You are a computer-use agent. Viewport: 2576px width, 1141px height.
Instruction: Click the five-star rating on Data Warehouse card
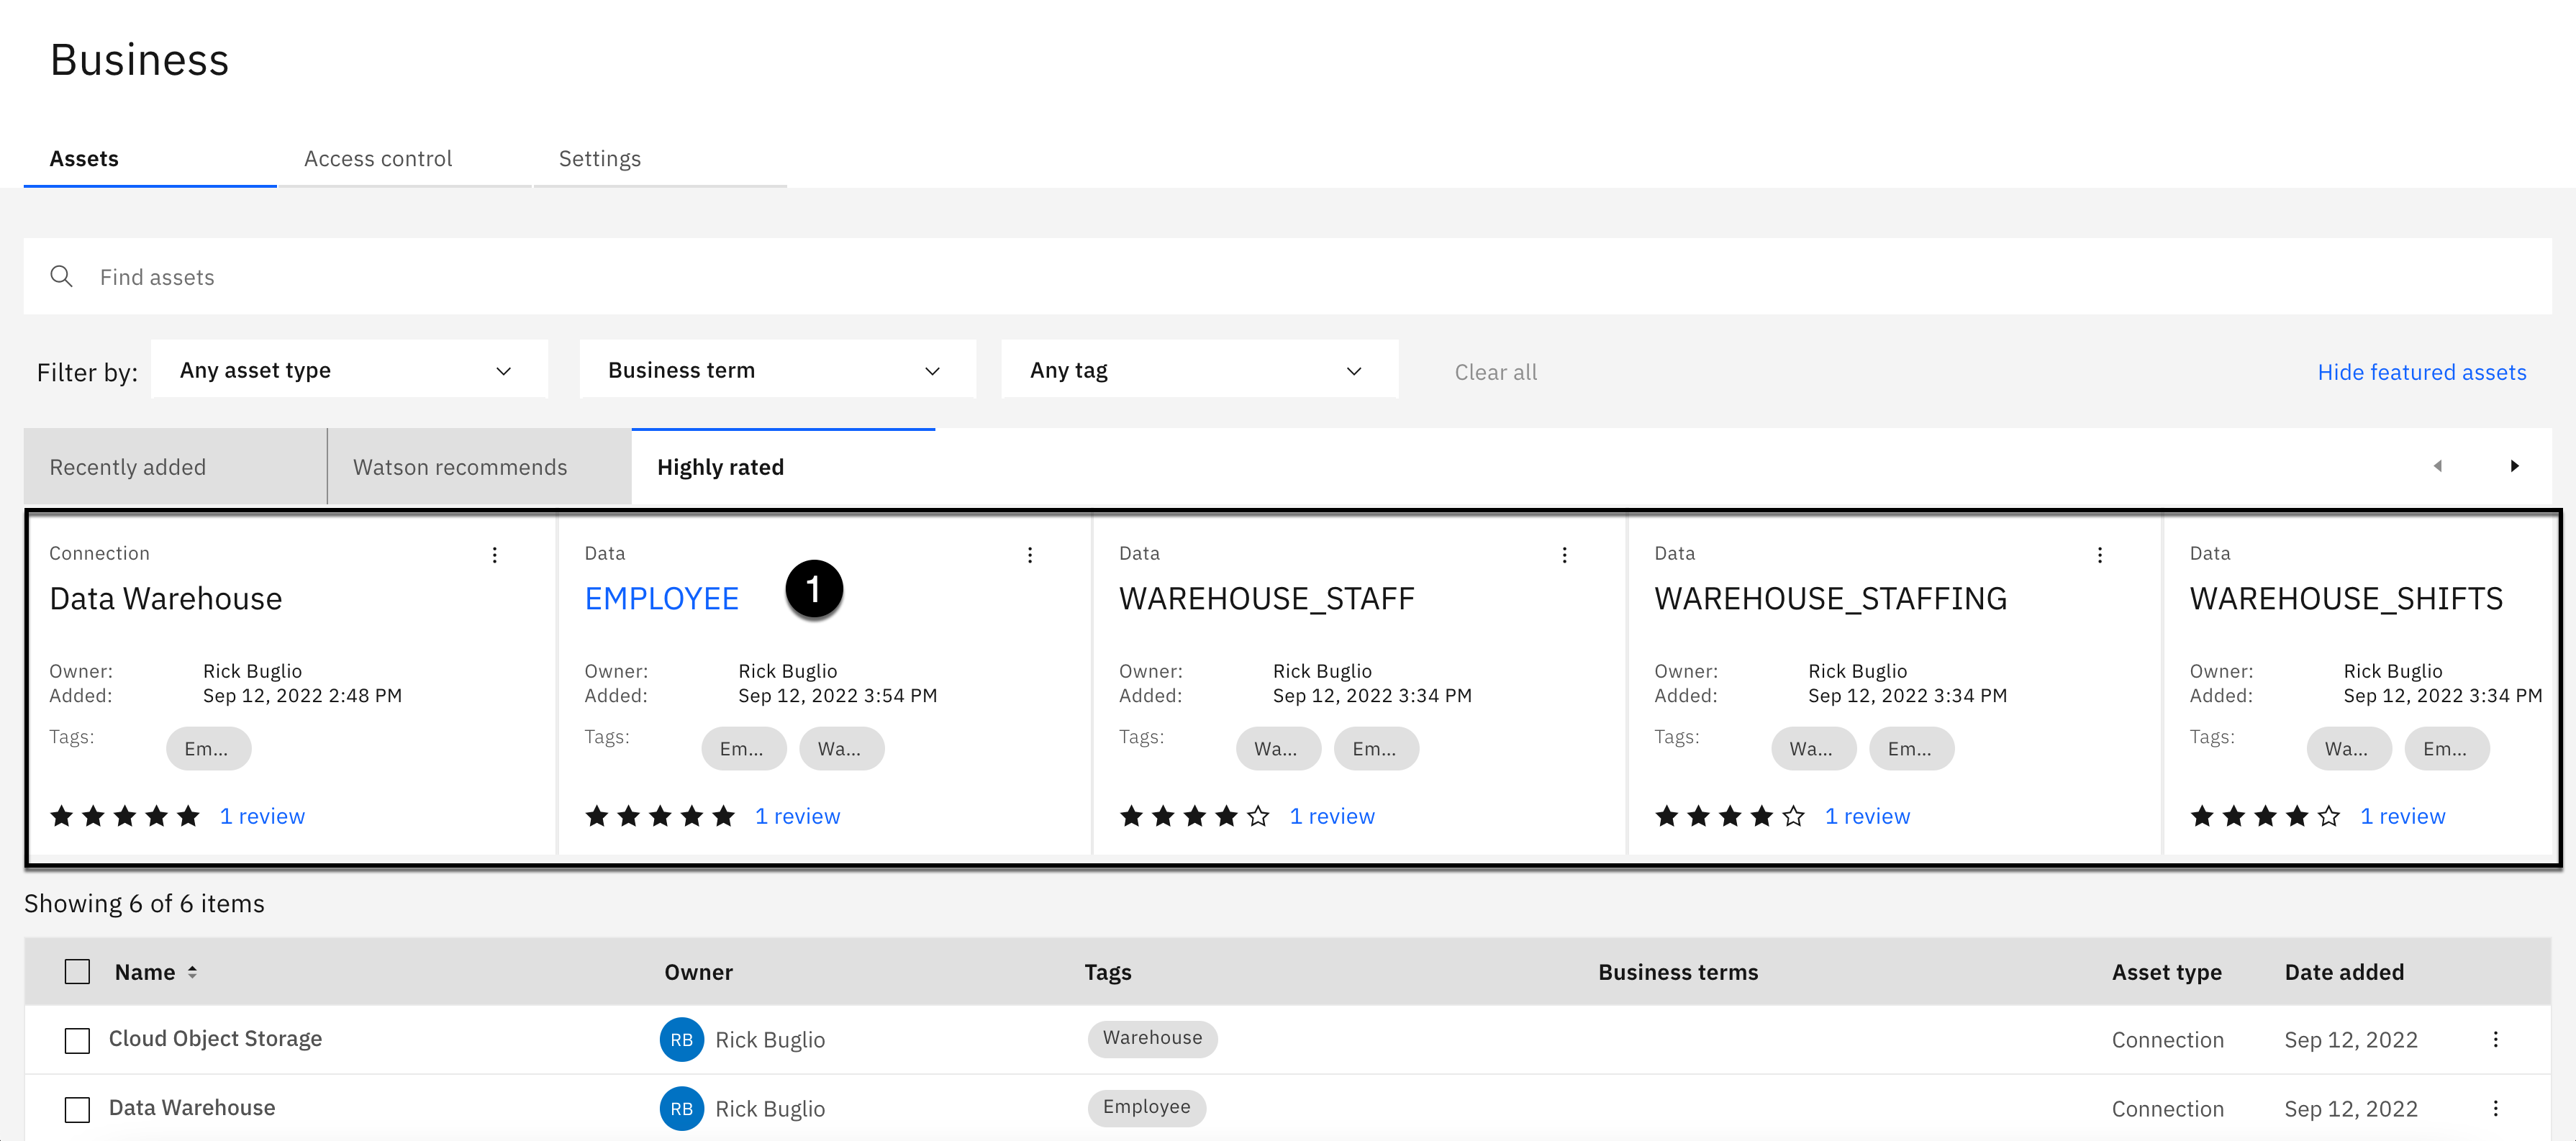tap(125, 816)
